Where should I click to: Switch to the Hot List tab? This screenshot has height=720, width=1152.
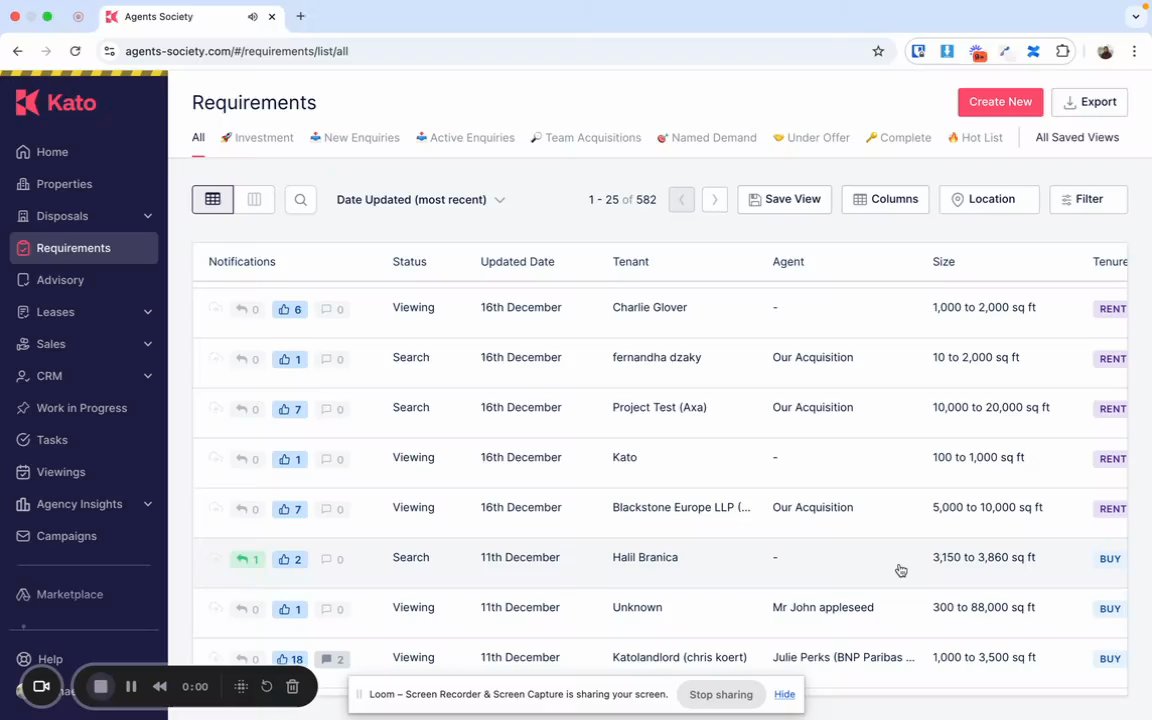pyautogui.click(x=975, y=137)
